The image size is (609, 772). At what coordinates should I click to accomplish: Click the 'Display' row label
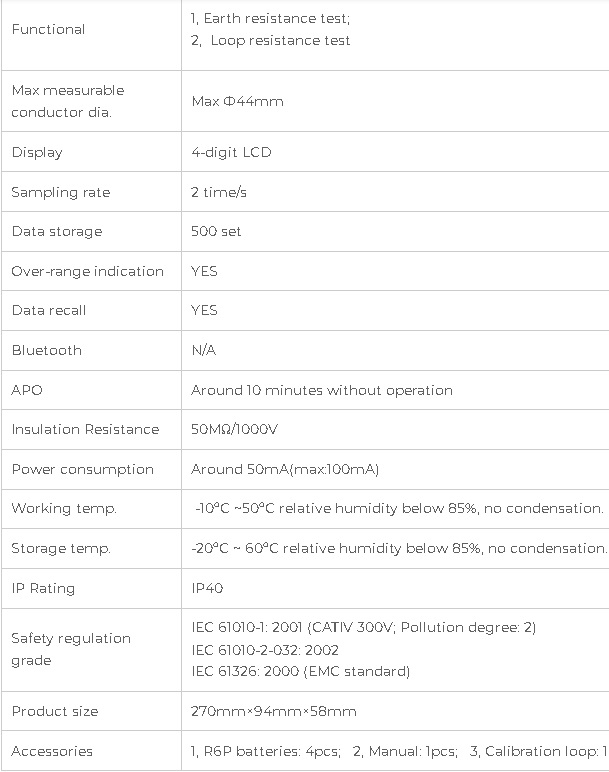click(x=37, y=152)
